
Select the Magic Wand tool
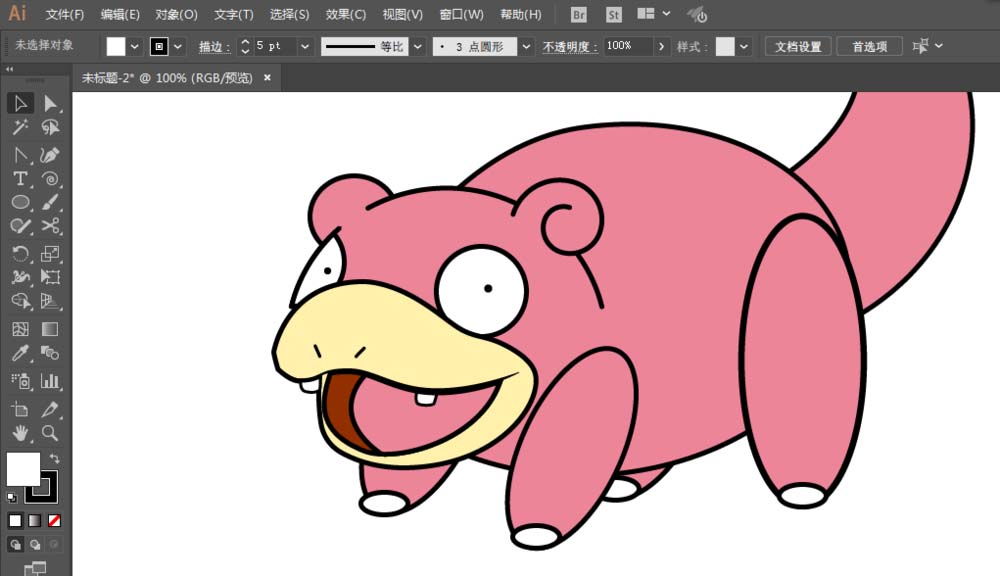[20, 127]
